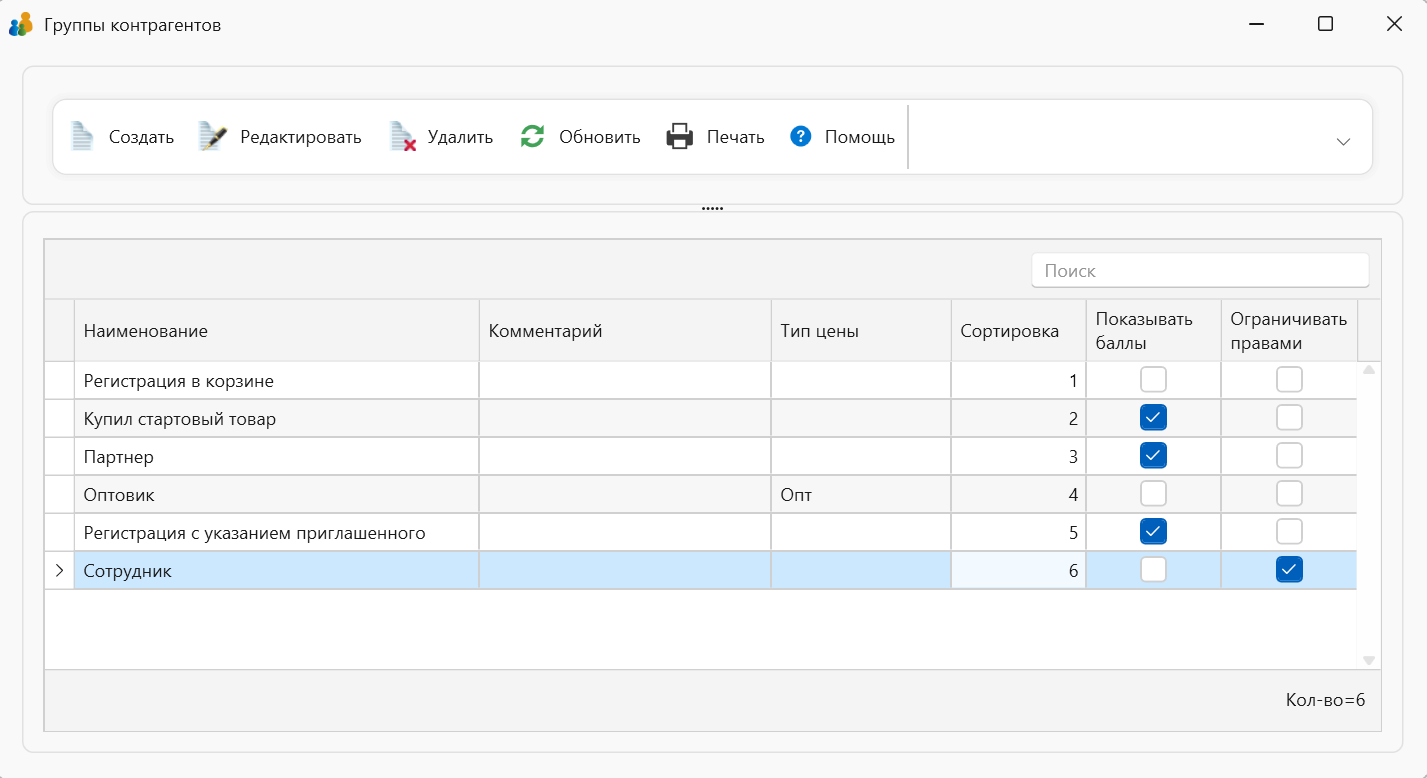Select the Сотрудник row name

tap(128, 571)
